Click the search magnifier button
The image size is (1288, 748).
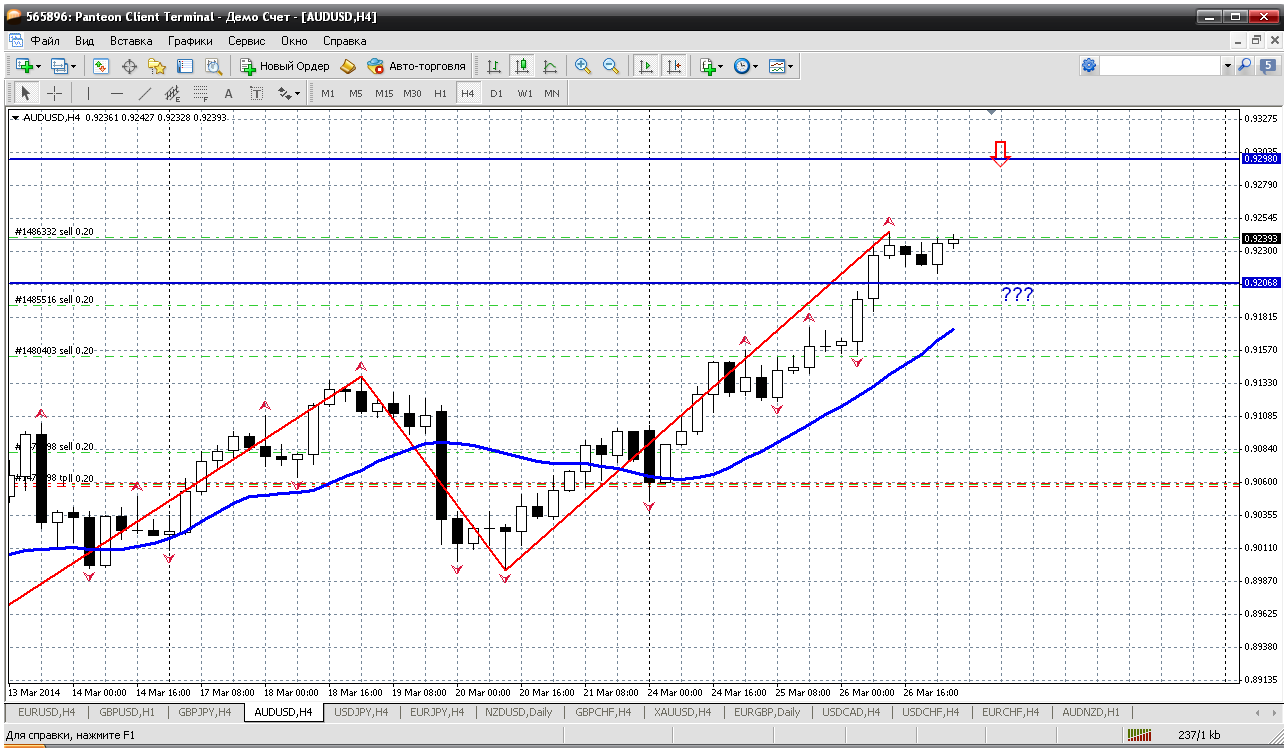click(1245, 66)
